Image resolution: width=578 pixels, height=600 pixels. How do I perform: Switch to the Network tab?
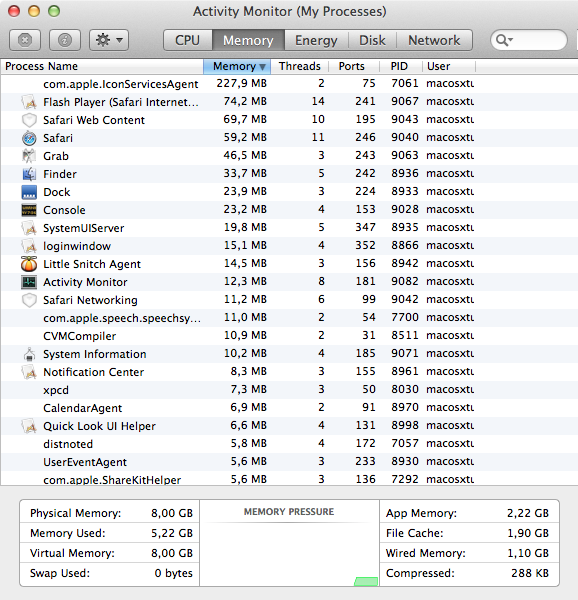click(434, 40)
